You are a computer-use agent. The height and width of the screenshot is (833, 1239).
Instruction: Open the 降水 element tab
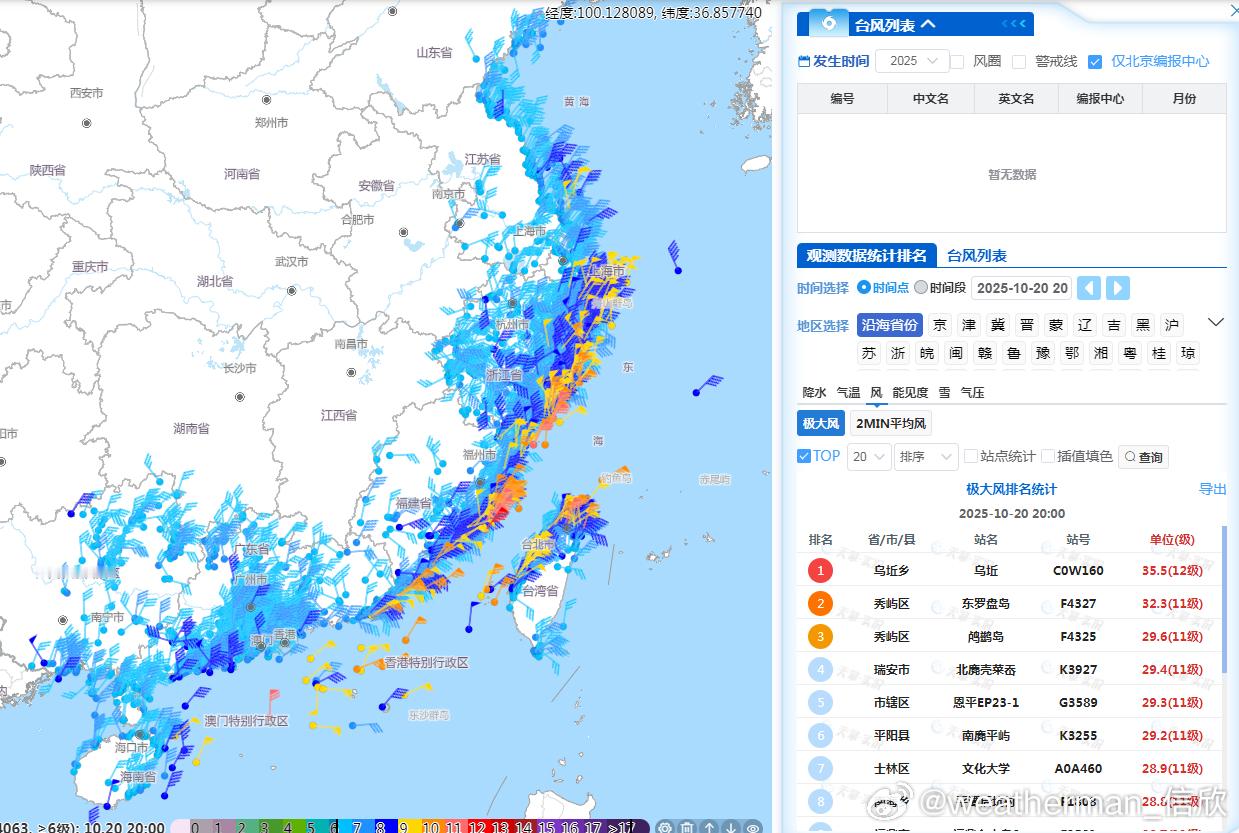(x=815, y=393)
